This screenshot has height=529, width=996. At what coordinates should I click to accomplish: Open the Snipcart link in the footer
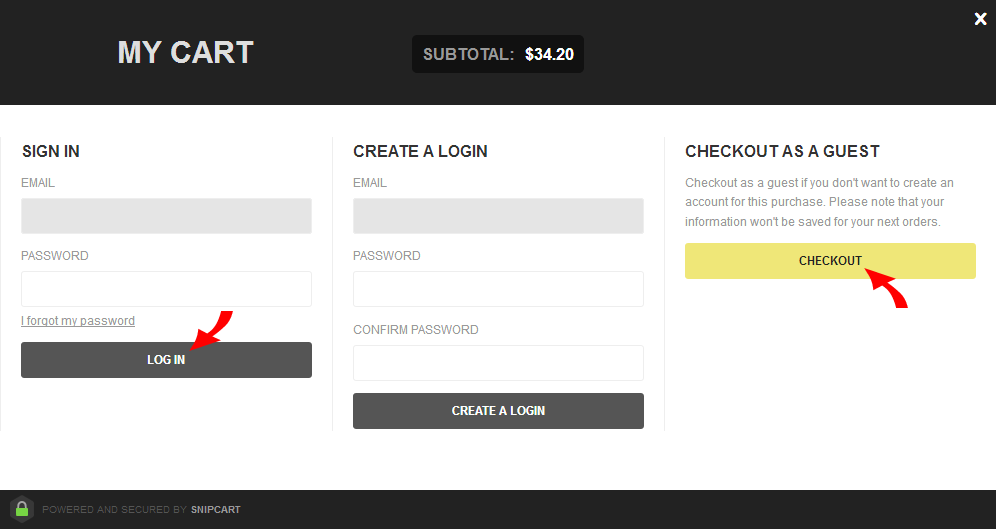pos(215,509)
